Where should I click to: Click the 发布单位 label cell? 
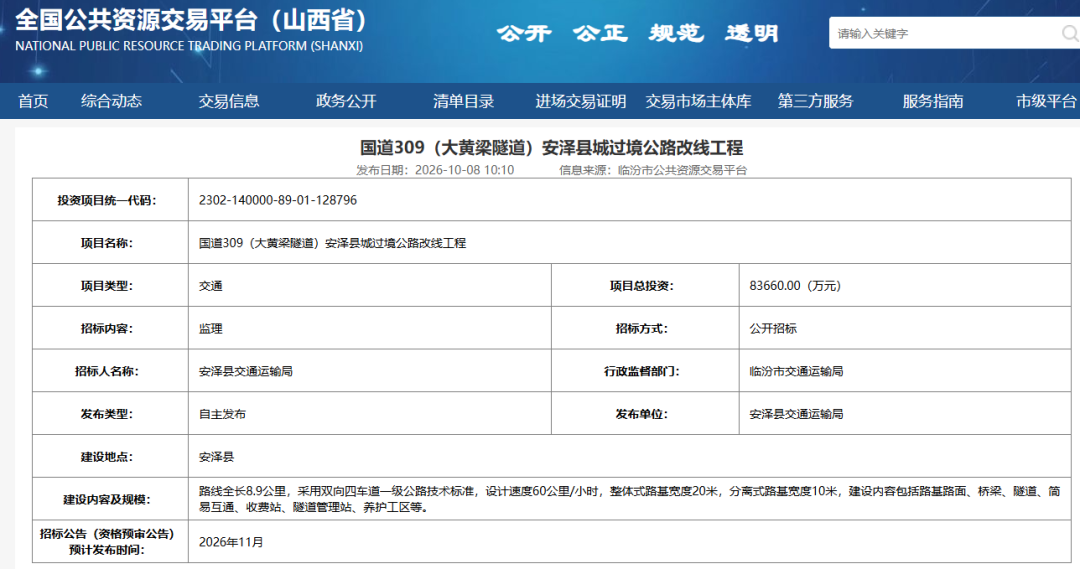click(645, 413)
